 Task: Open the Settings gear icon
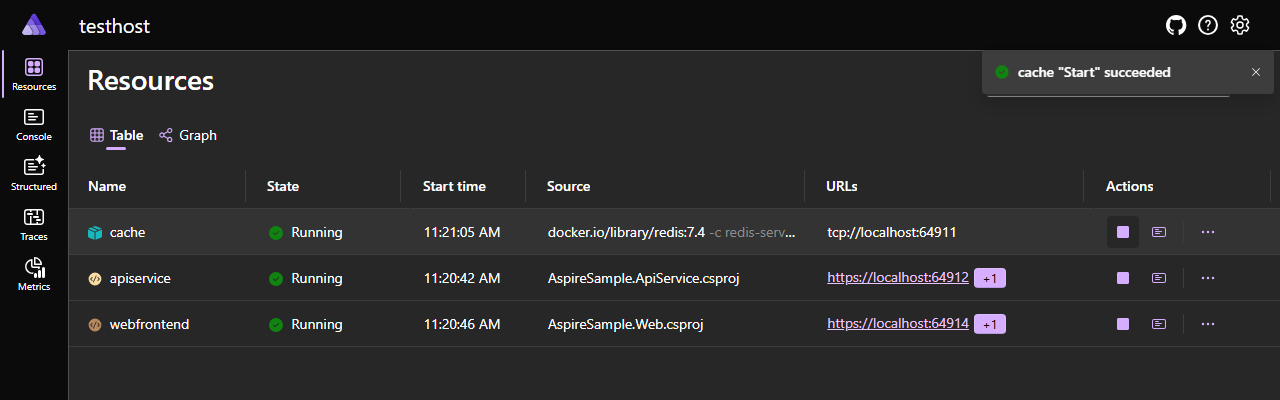(x=1240, y=25)
